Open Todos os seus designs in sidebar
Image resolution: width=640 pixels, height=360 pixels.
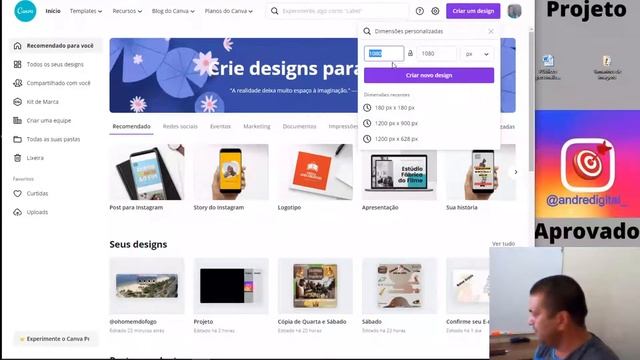56,64
